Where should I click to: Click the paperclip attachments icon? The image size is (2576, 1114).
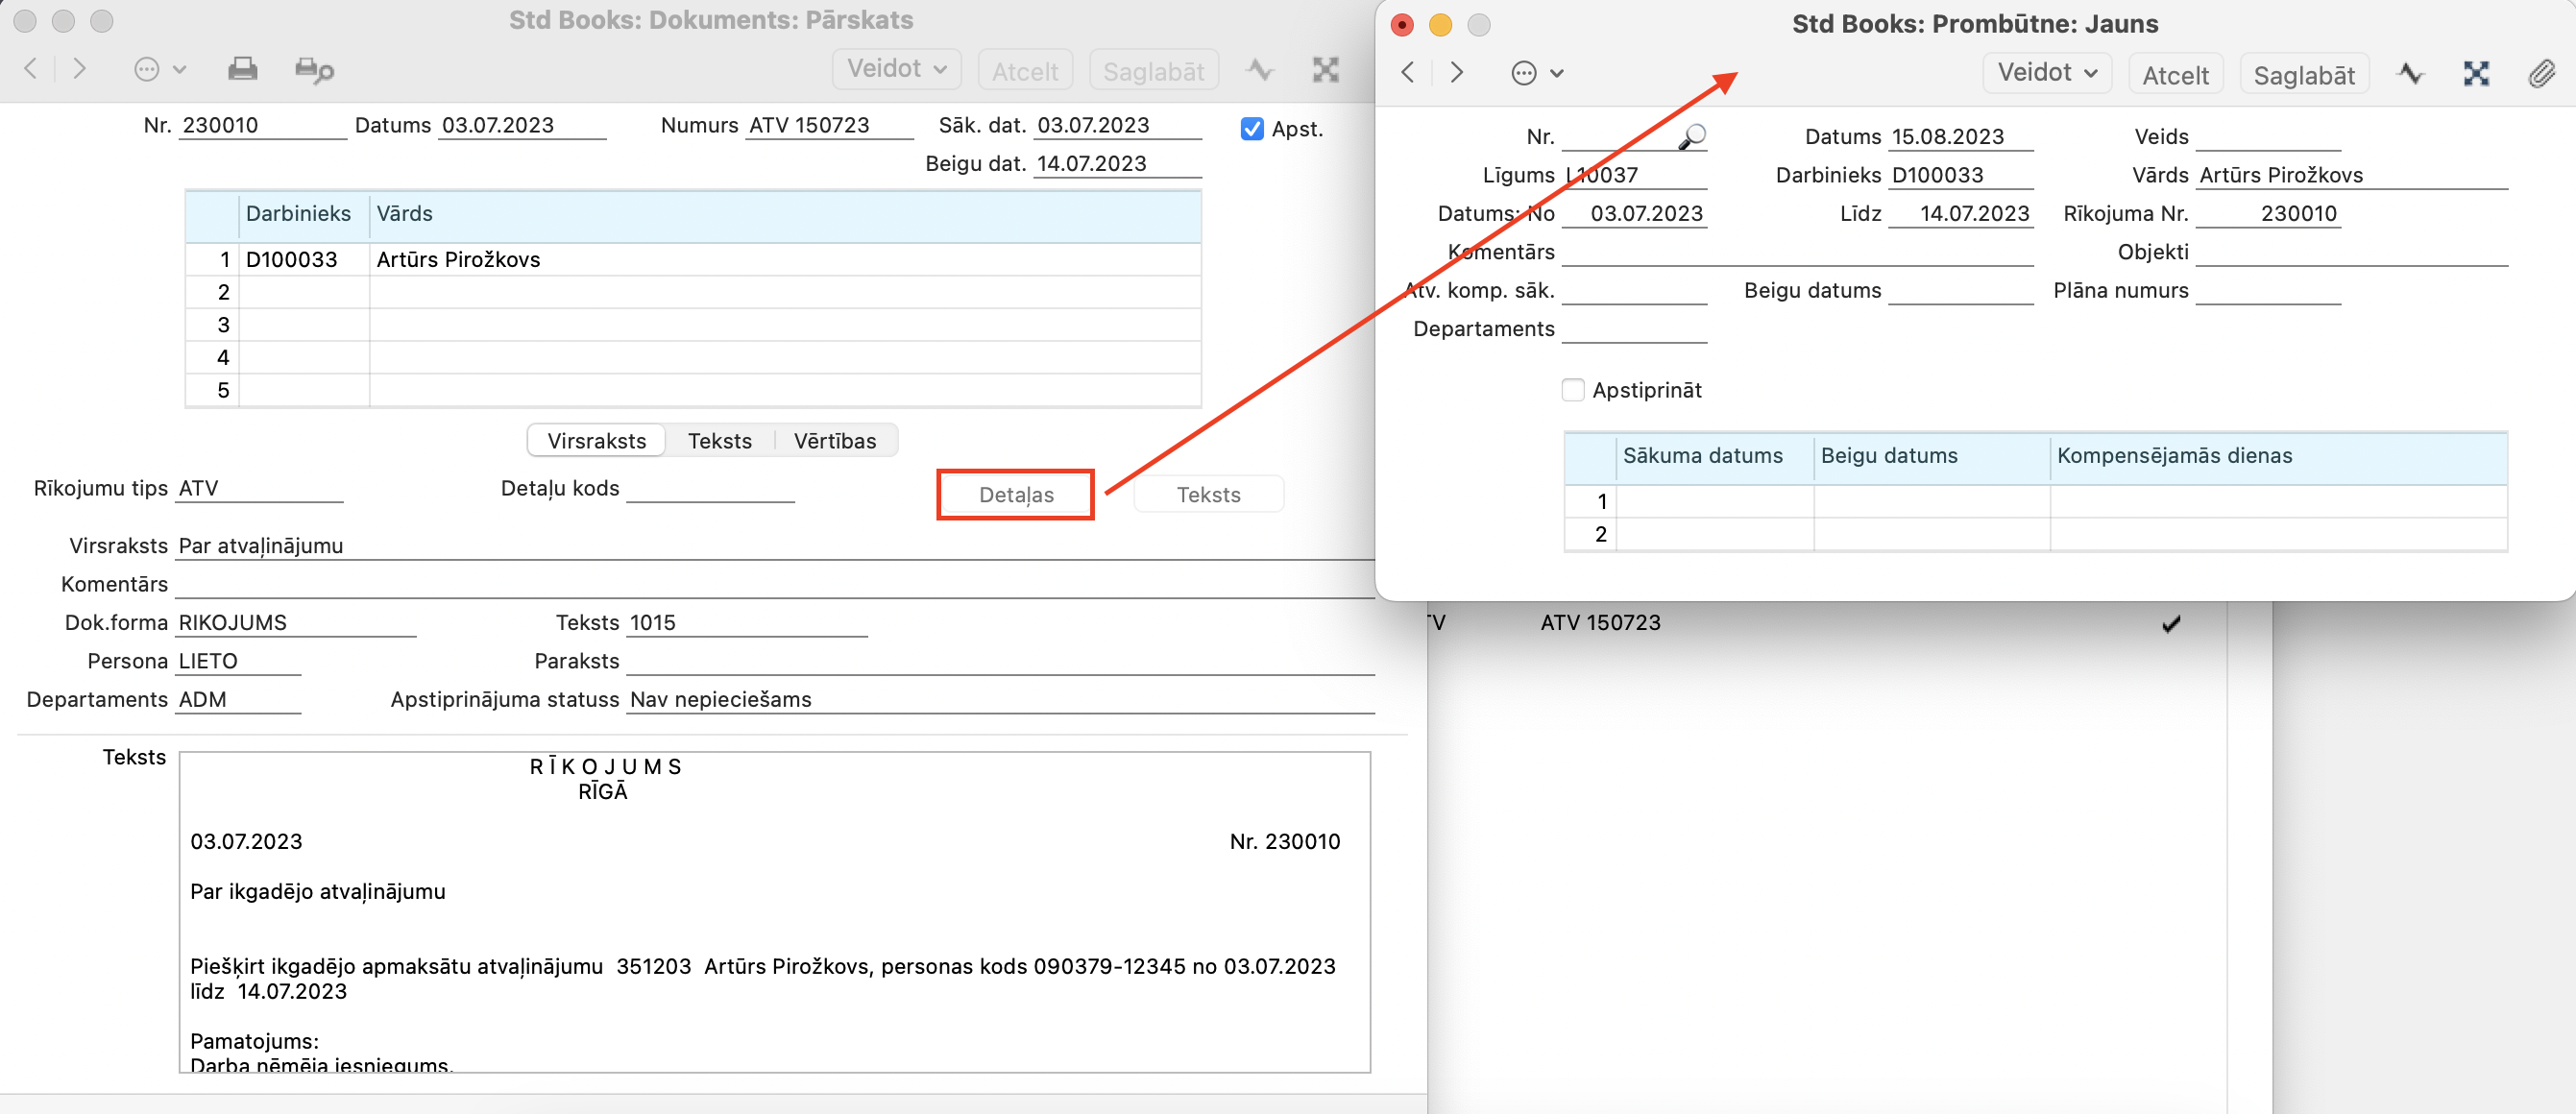pos(2541,74)
